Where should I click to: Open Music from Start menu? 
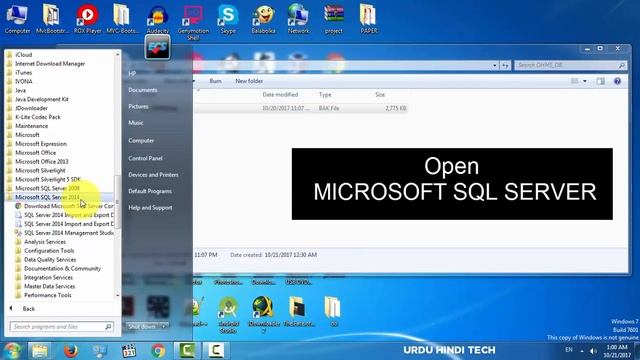136,122
